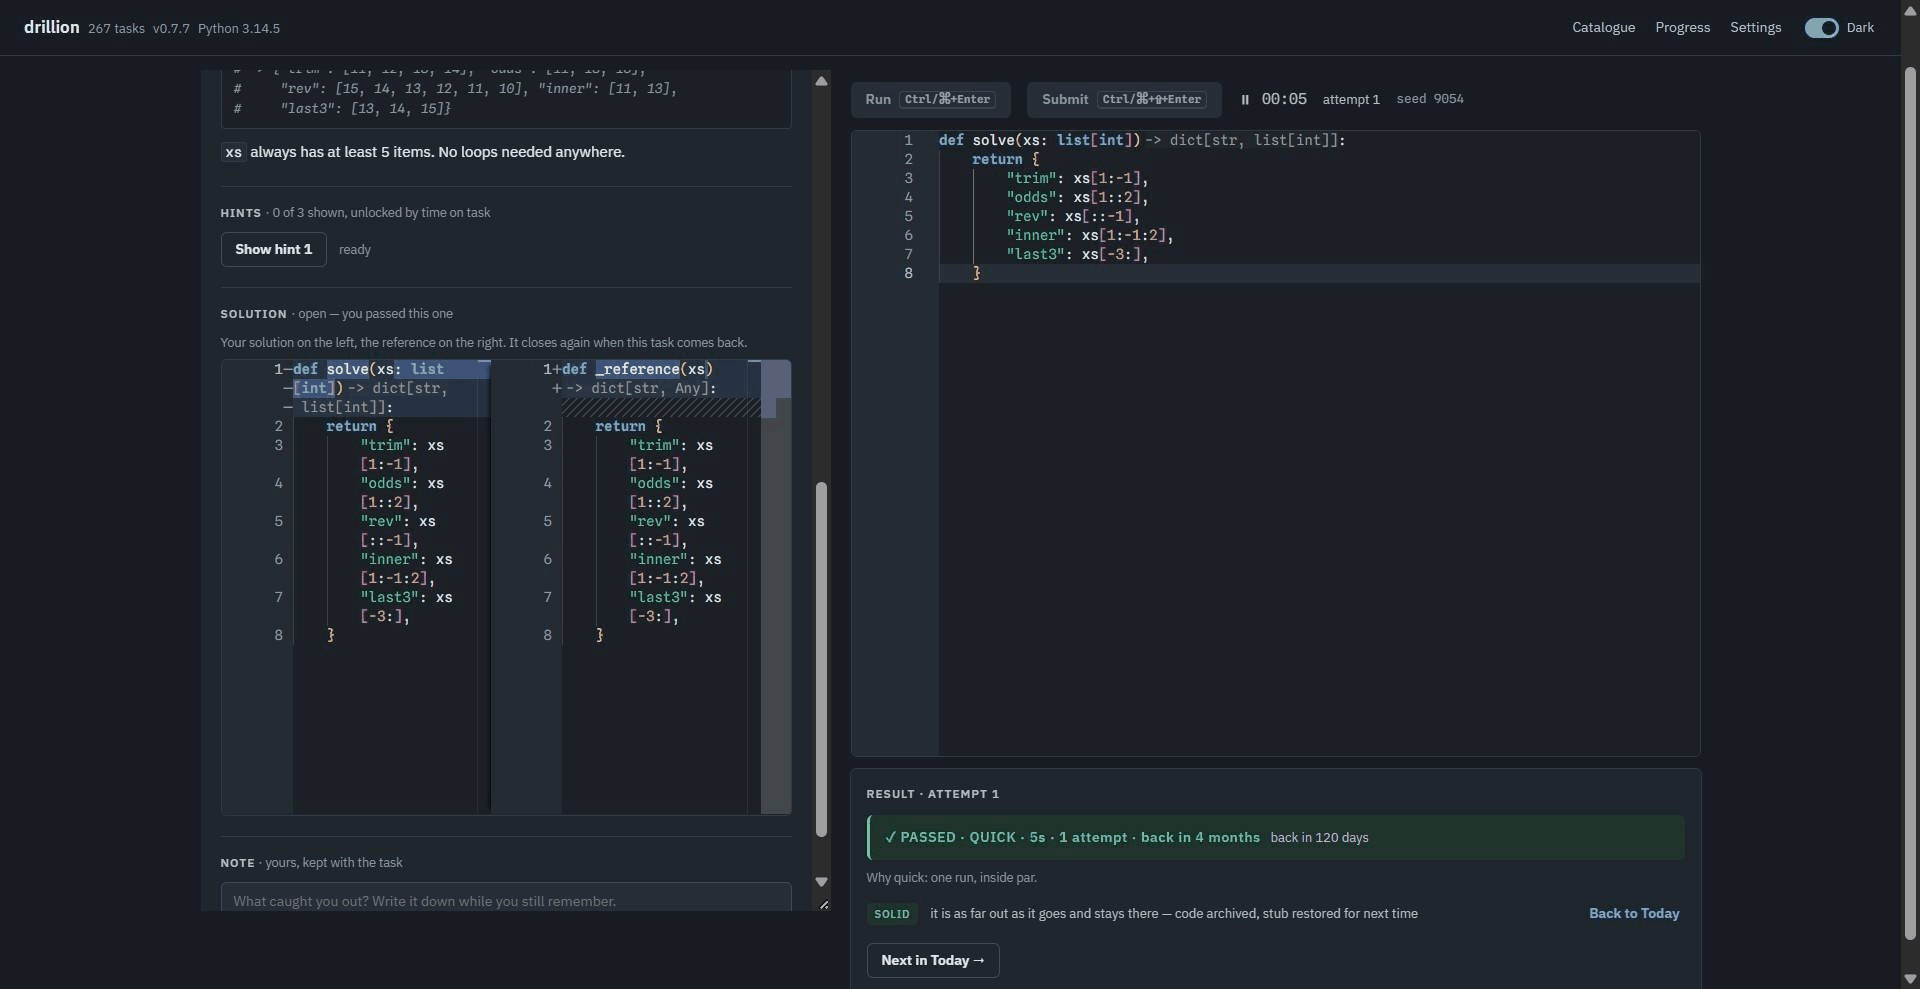Image resolution: width=1920 pixels, height=989 pixels.
Task: Continue with Next in Today
Action: tap(932, 960)
